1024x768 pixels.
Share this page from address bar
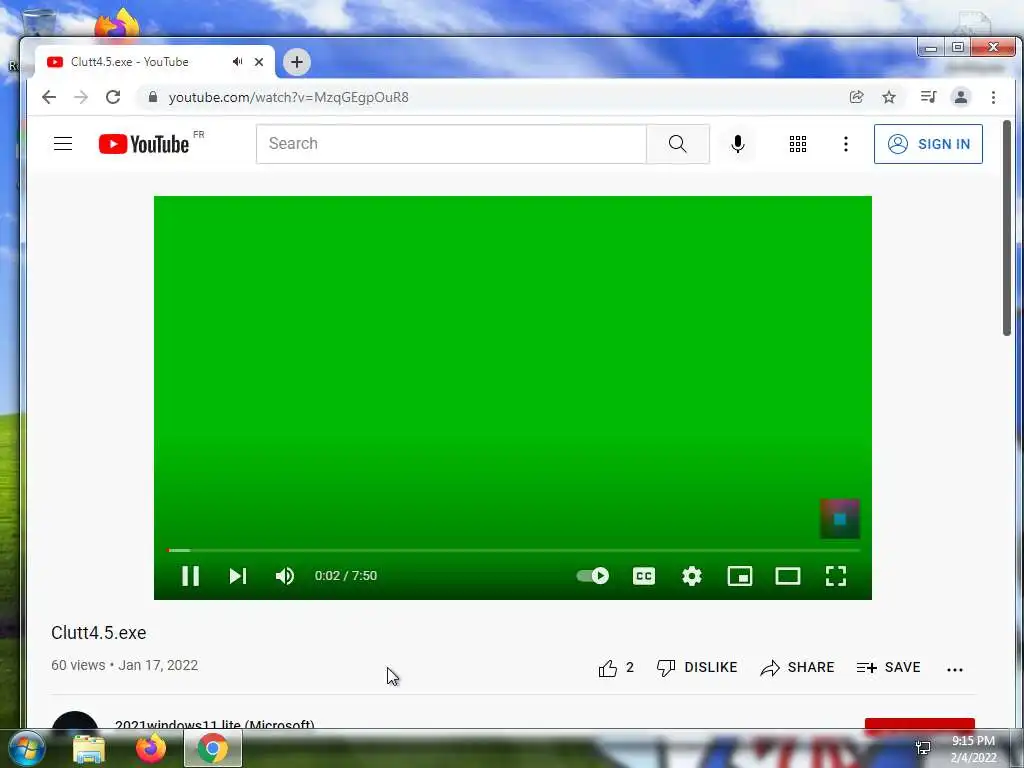pyautogui.click(x=856, y=97)
